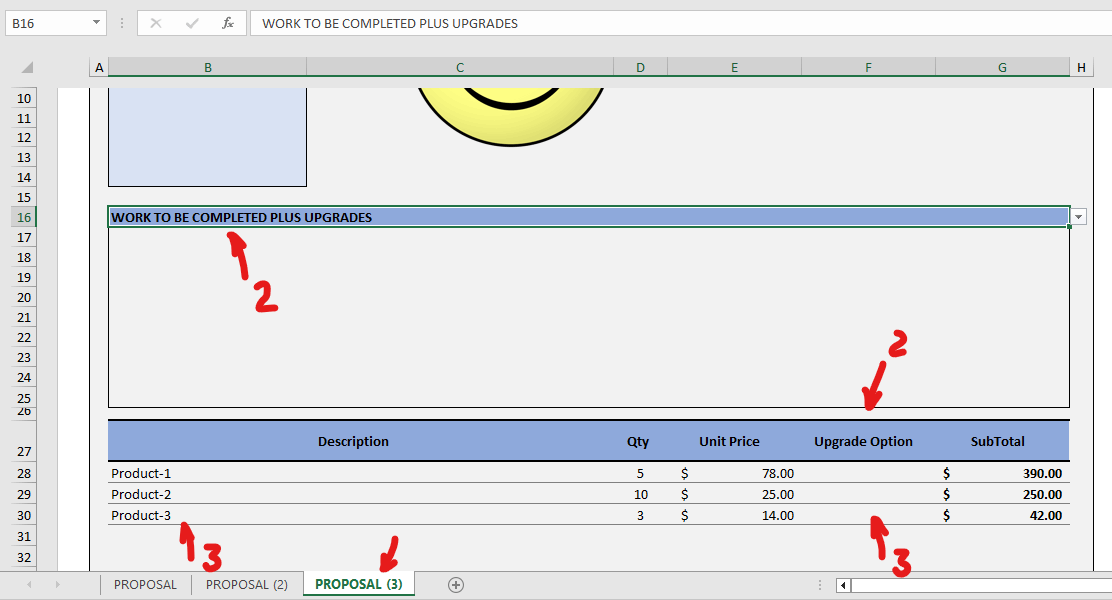Select the Product-1 description cell
The height and width of the screenshot is (600, 1112).
click(360, 473)
